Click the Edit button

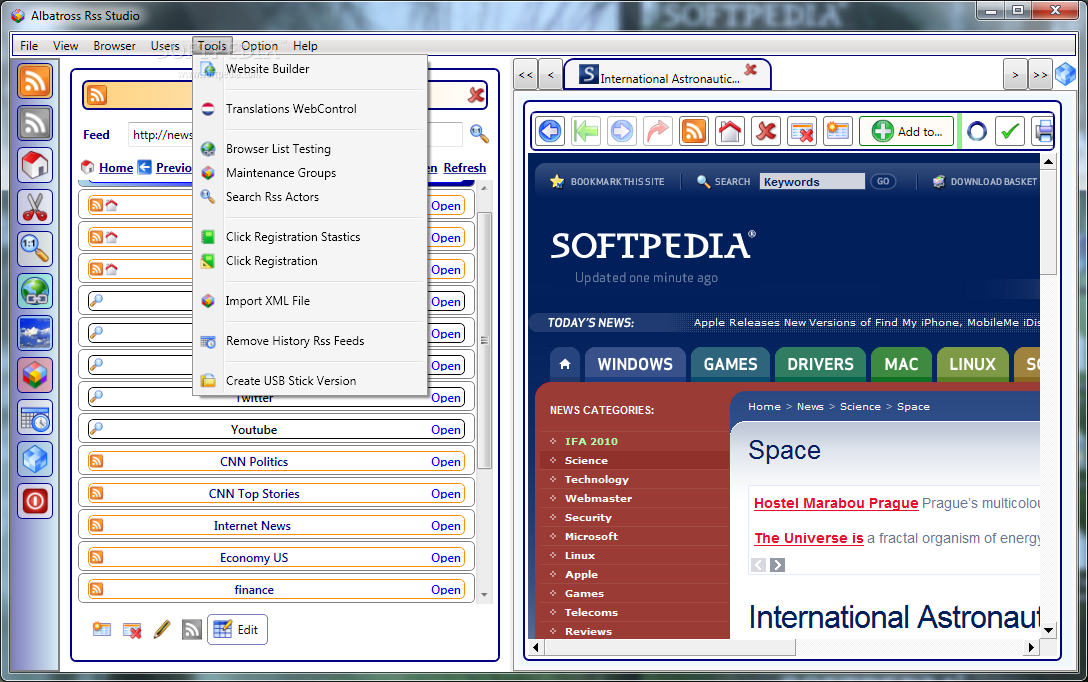pos(237,629)
